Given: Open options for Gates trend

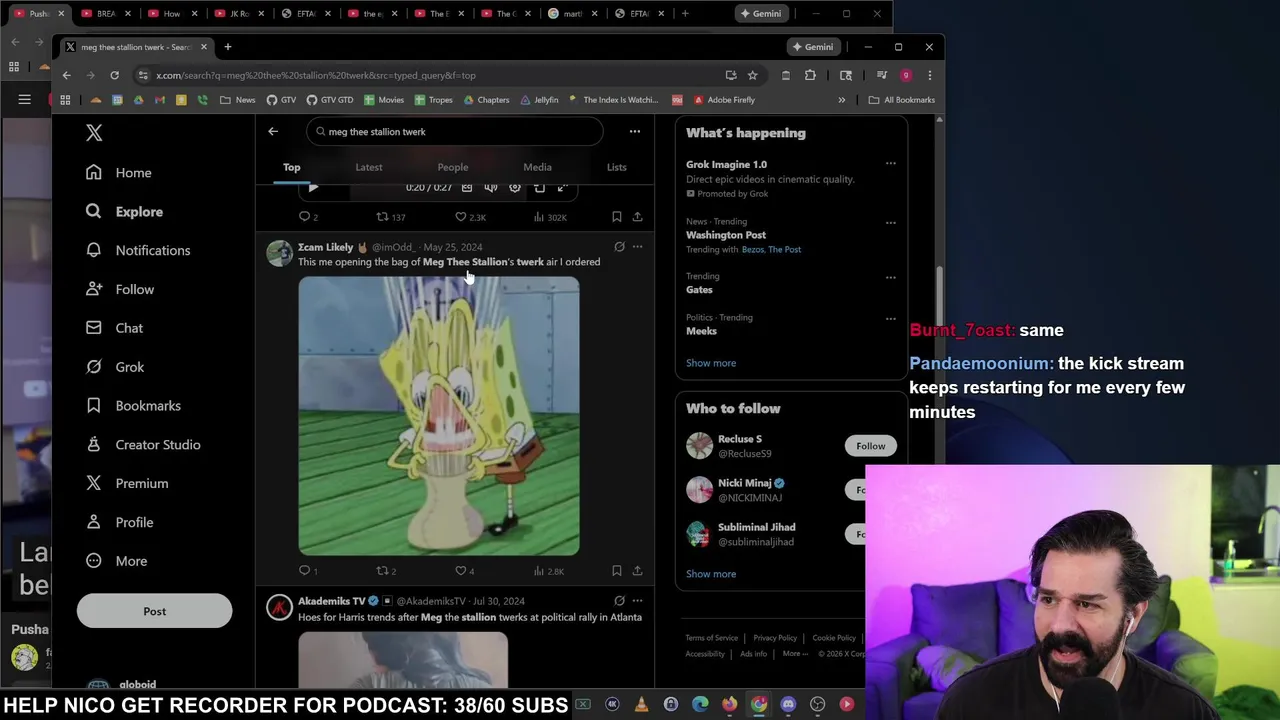Looking at the screenshot, I should [890, 277].
